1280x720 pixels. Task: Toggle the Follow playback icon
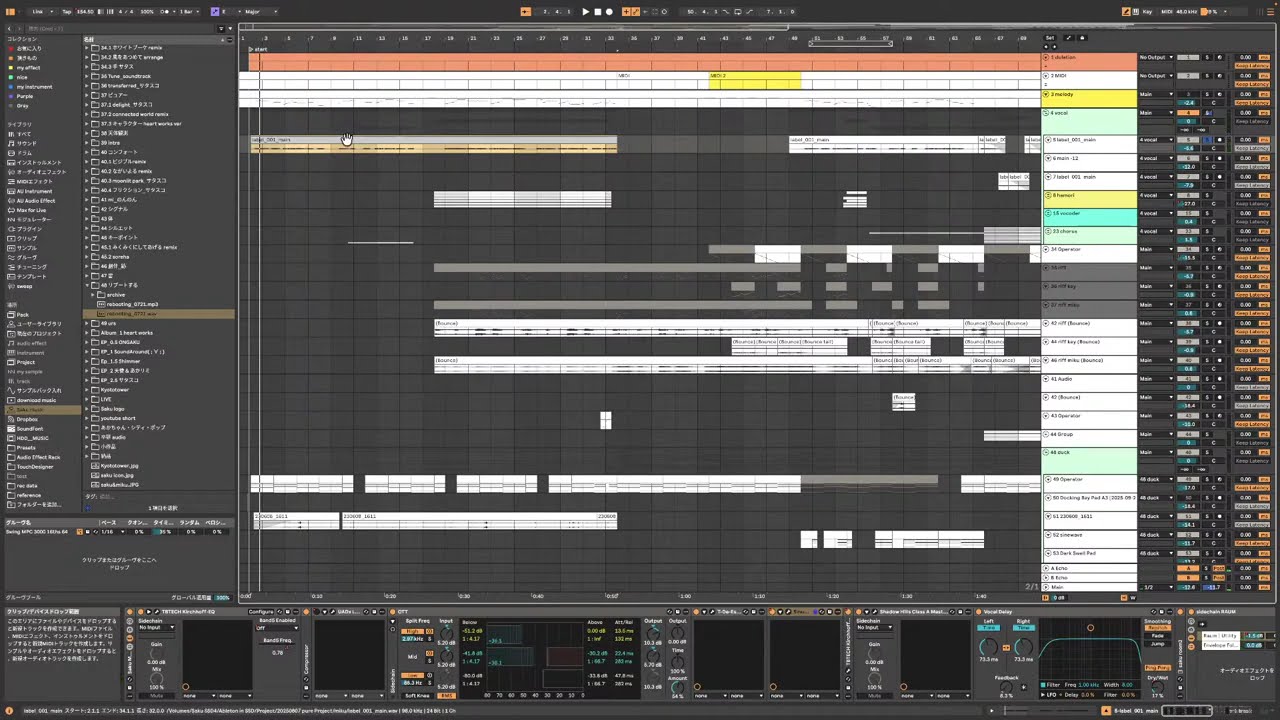526,12
